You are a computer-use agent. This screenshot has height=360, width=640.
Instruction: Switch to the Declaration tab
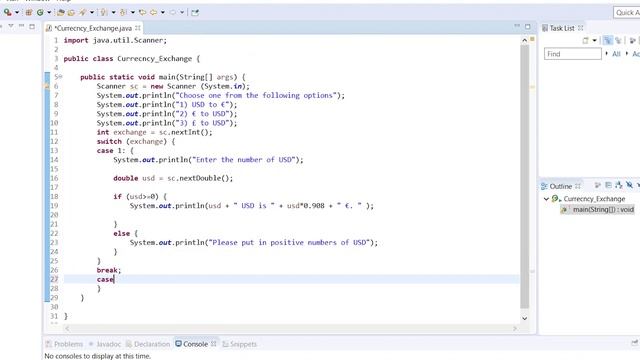click(x=148, y=344)
